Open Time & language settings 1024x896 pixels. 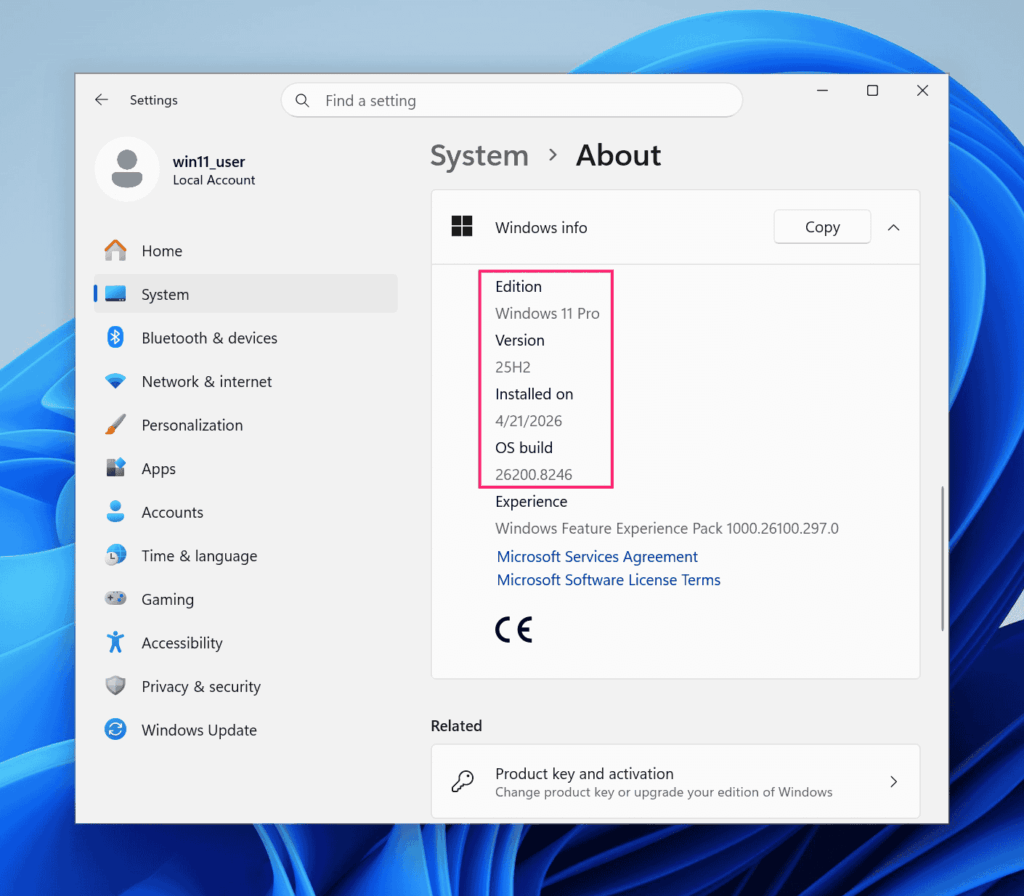(x=246, y=556)
